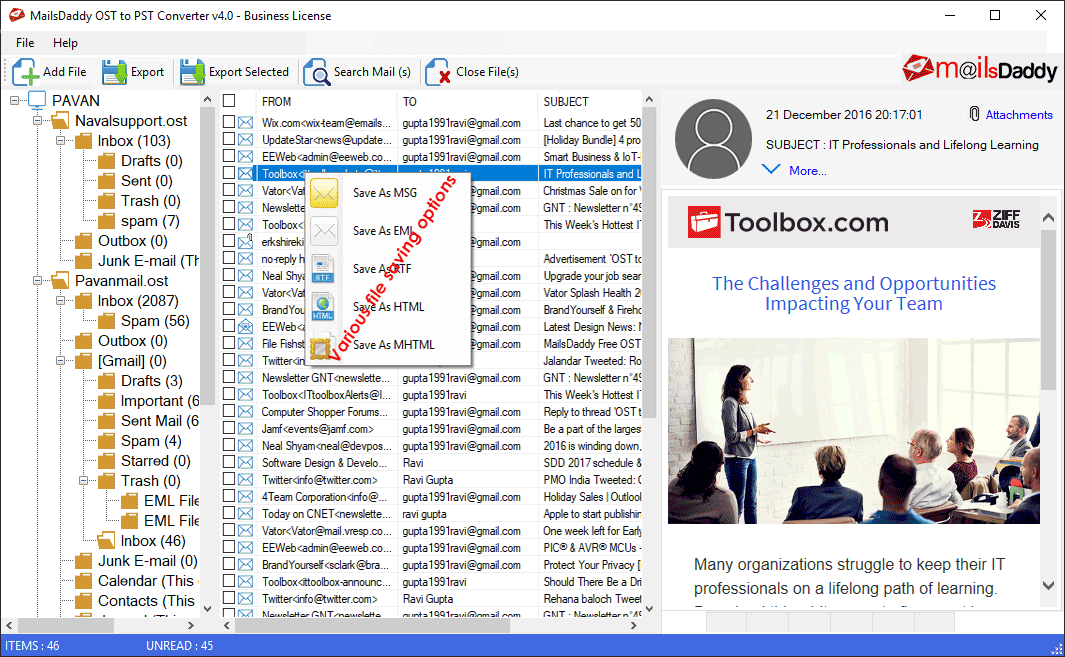Collapse the [Gmail] (0) node

pos(60,361)
